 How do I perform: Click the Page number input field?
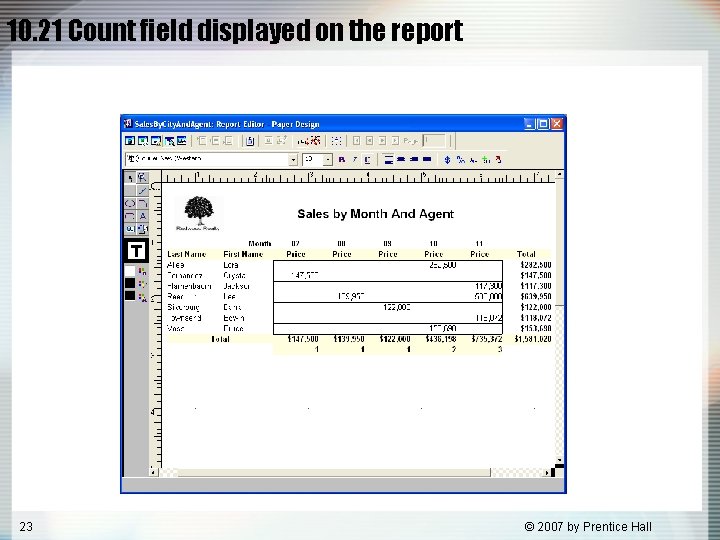(434, 141)
